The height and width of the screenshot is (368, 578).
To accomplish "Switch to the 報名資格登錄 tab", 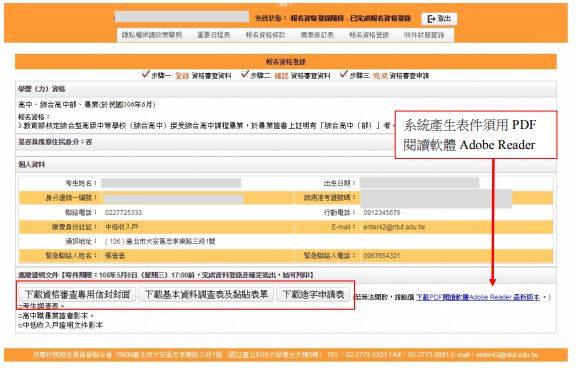I will (x=369, y=35).
